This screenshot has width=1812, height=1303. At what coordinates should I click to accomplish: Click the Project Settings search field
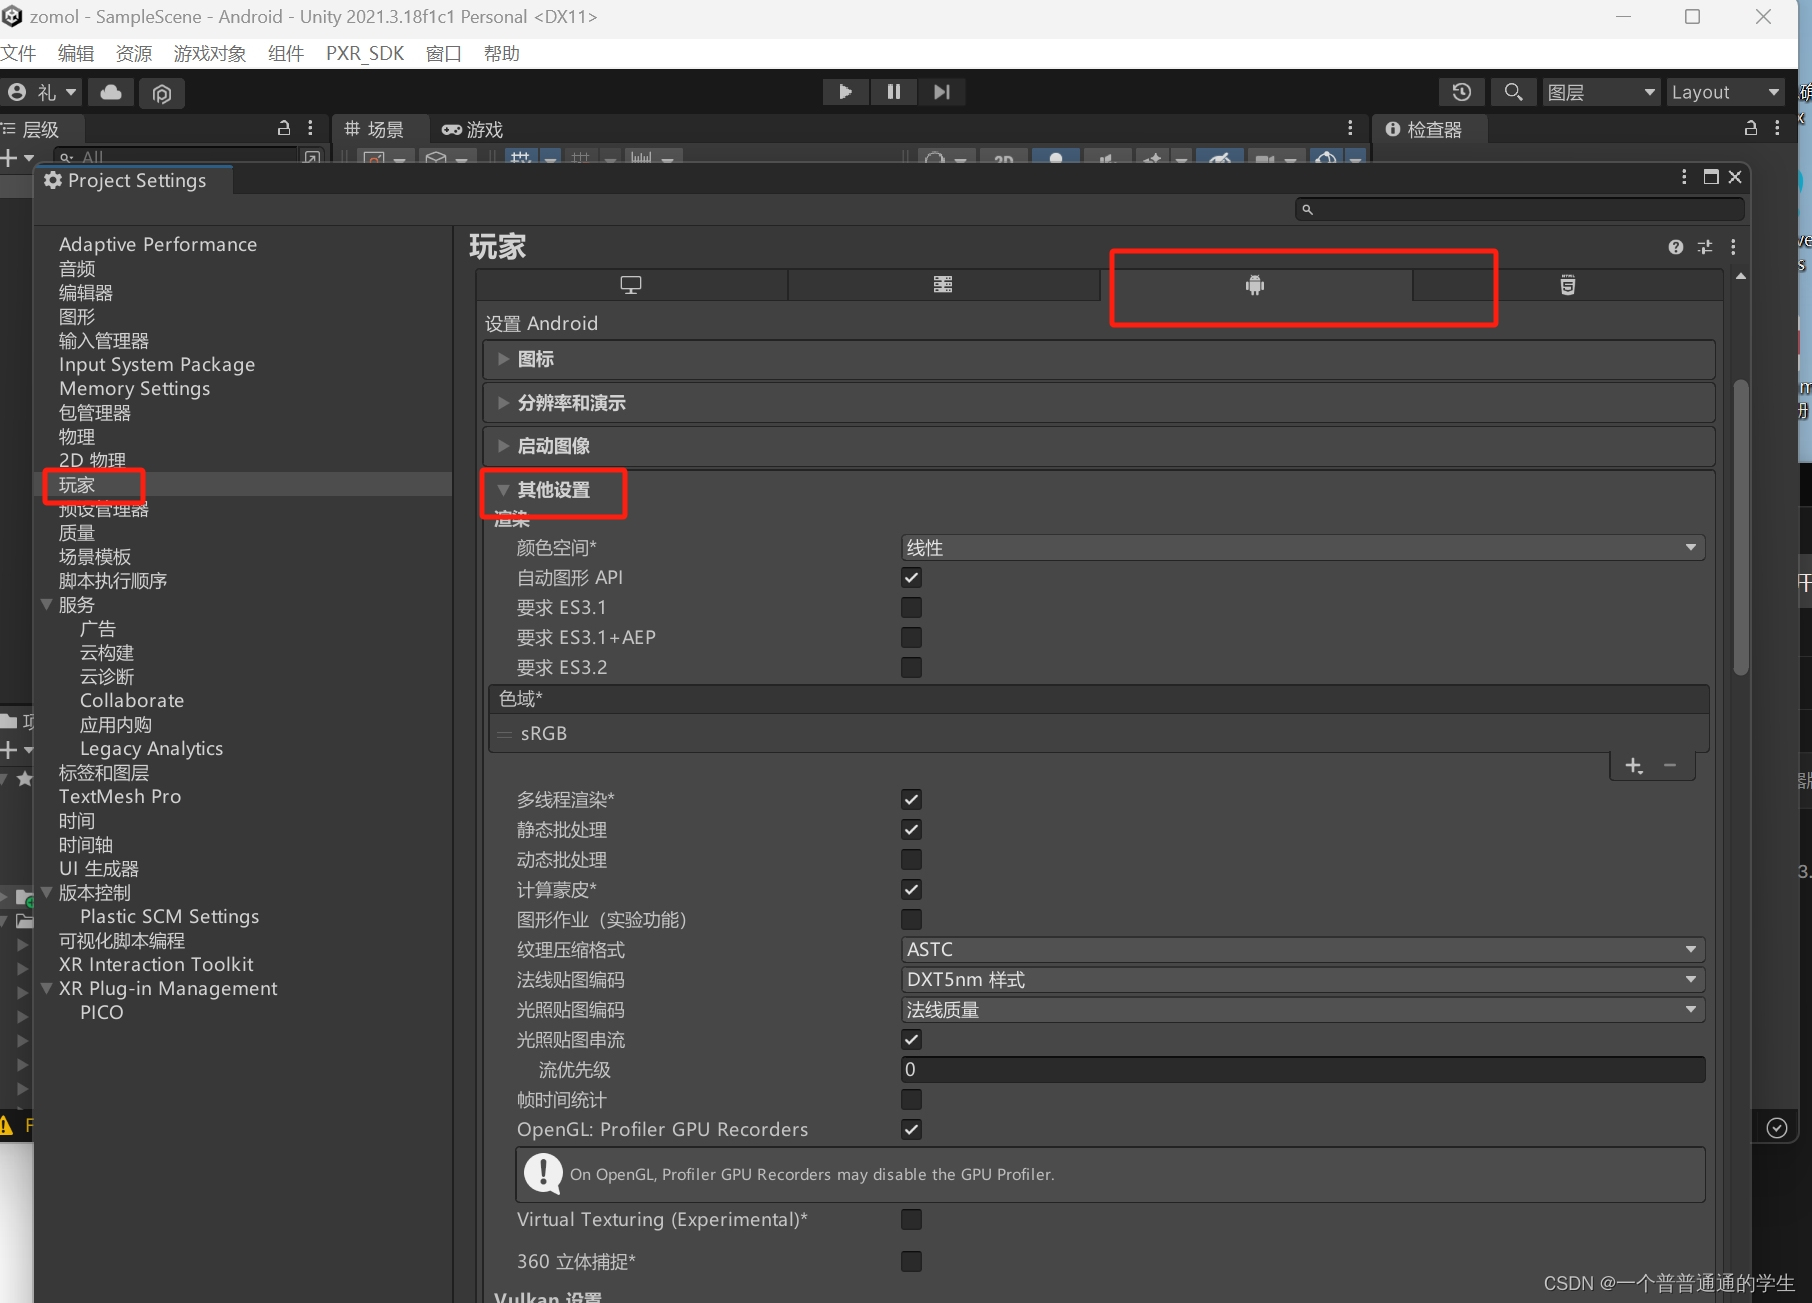[1519, 209]
